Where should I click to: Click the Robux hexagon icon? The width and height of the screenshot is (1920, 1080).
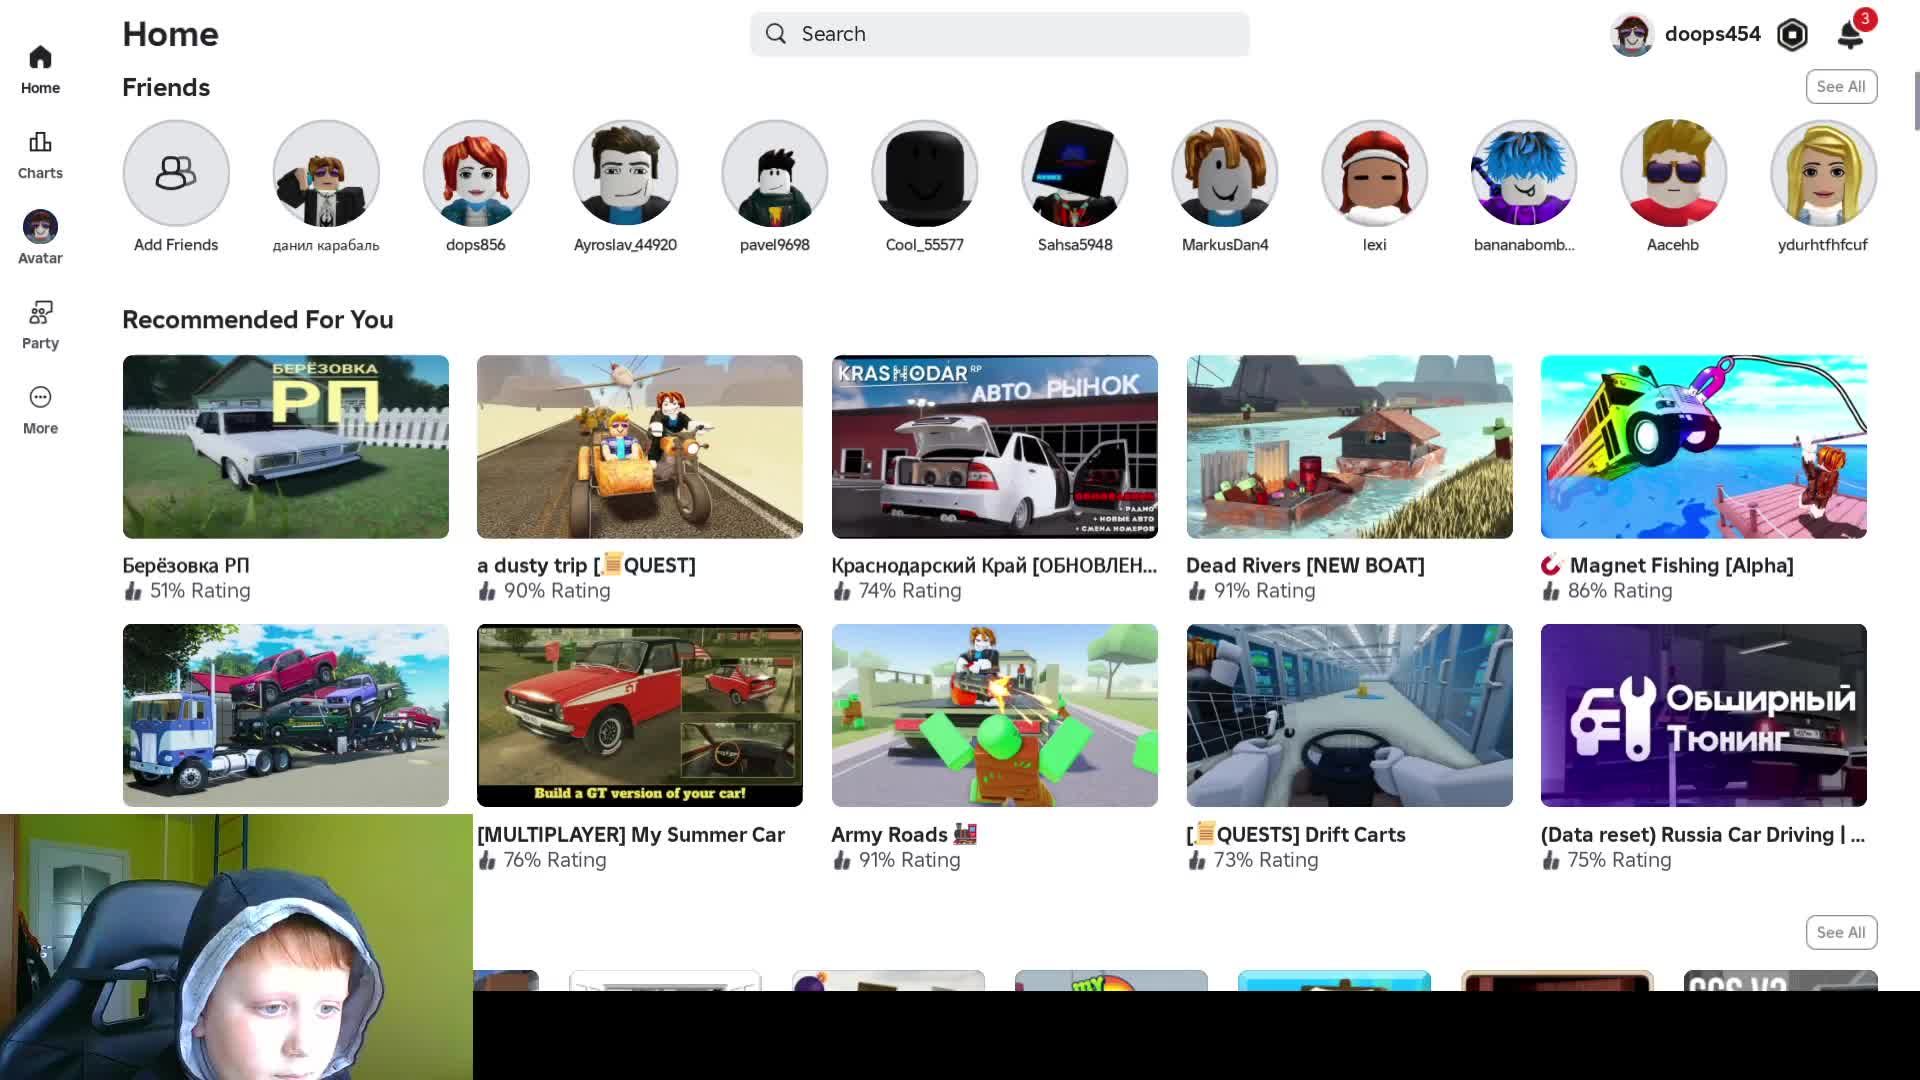[1792, 35]
